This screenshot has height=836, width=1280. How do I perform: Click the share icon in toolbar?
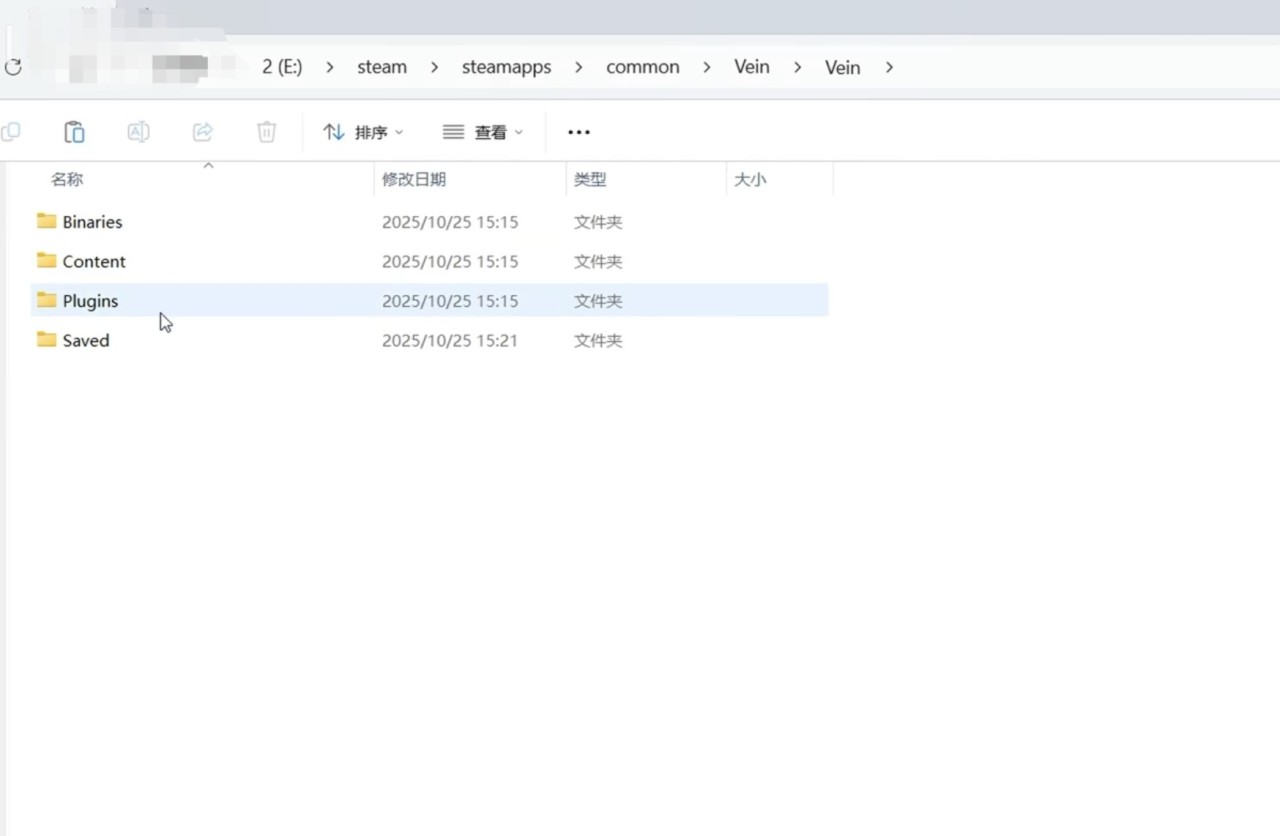point(202,132)
